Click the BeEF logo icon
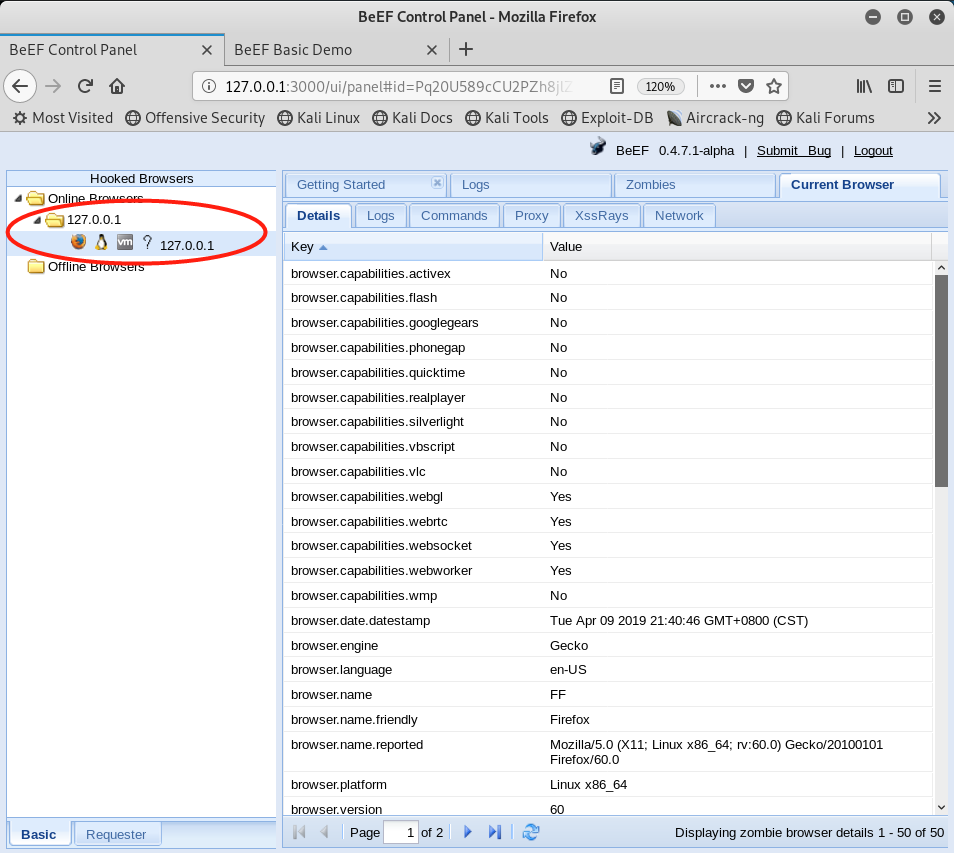The image size is (954, 853). click(x=598, y=147)
